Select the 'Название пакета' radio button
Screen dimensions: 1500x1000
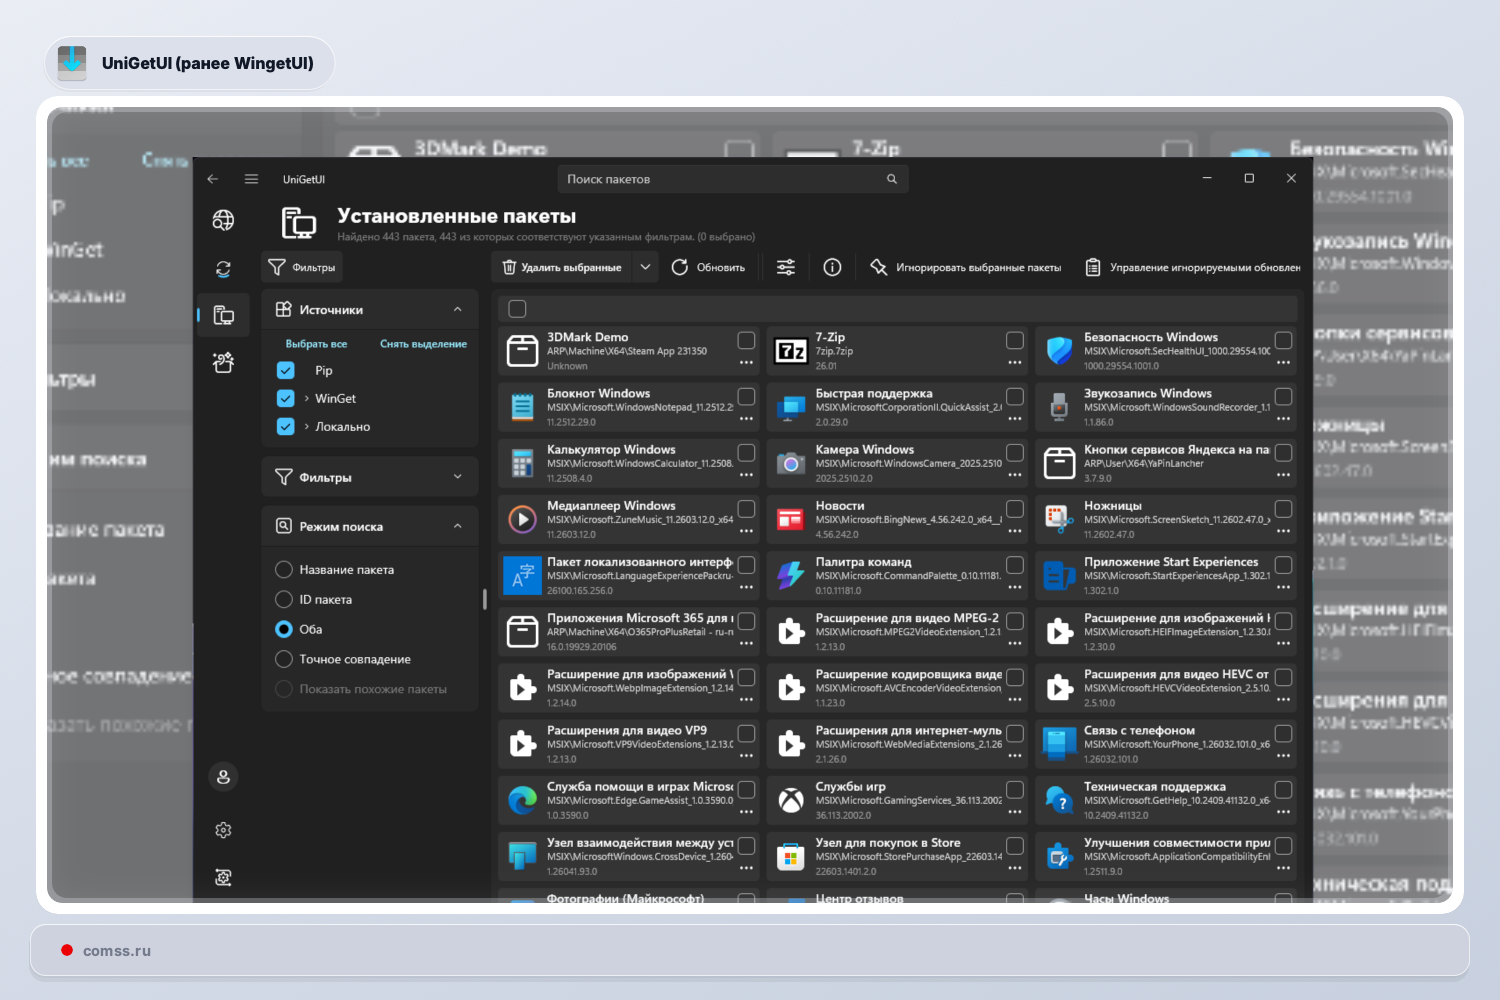(284, 569)
